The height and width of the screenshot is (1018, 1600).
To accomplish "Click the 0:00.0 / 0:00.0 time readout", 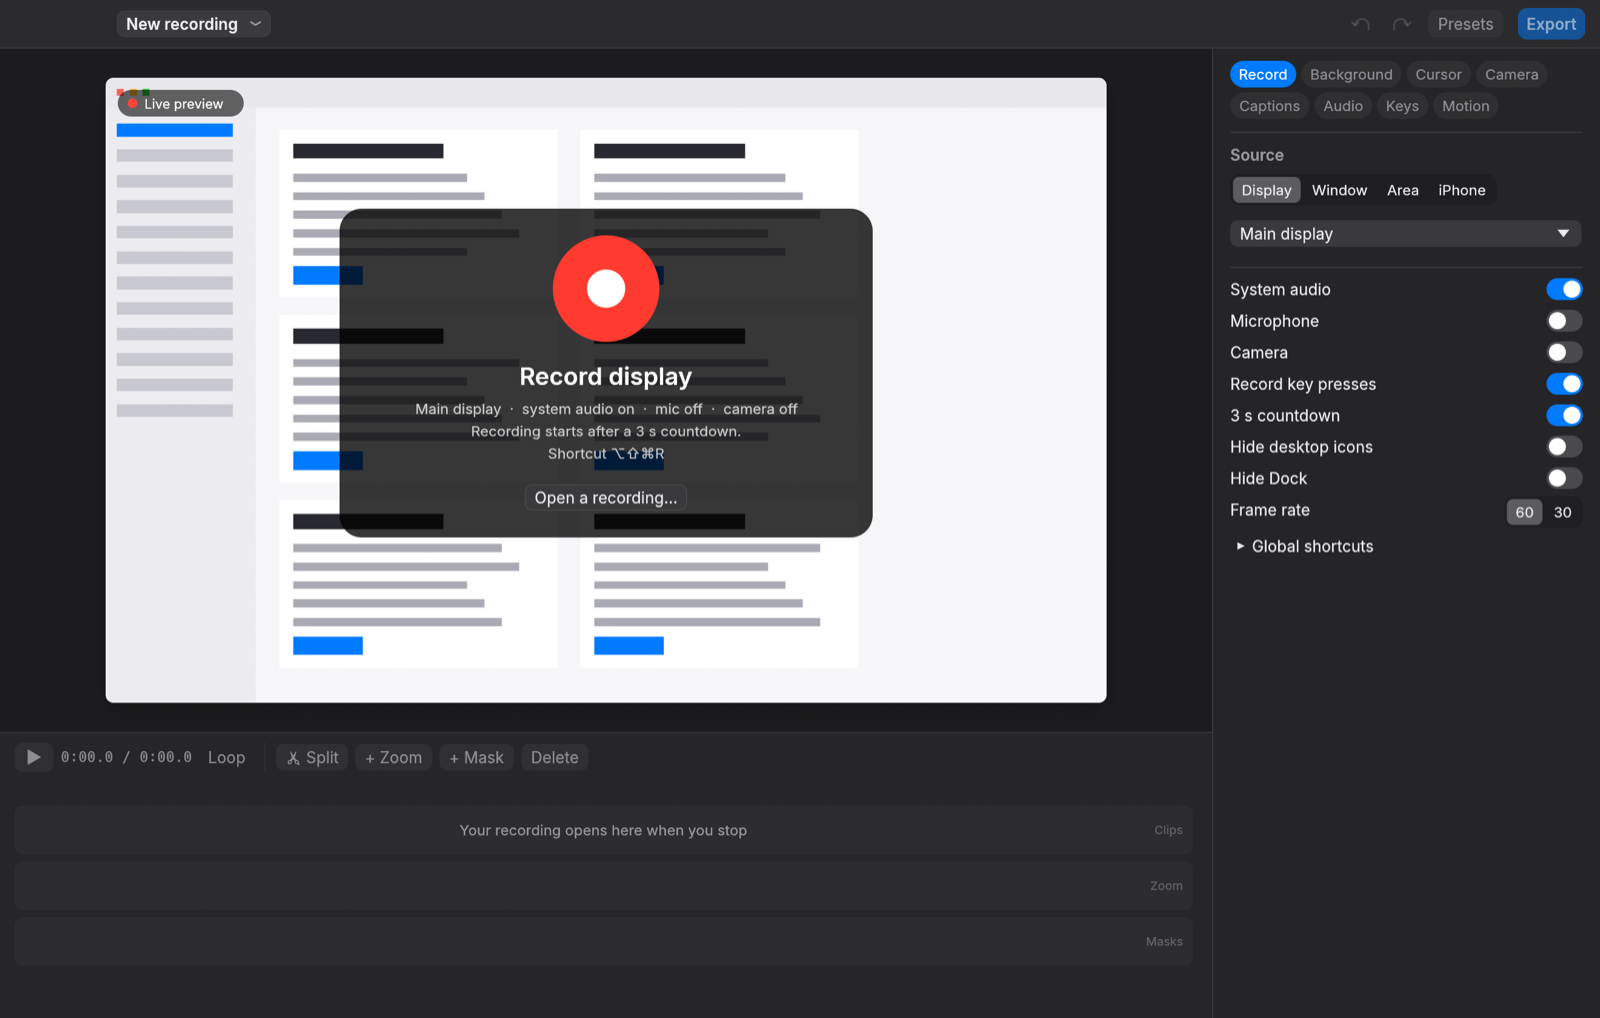I will coord(126,757).
